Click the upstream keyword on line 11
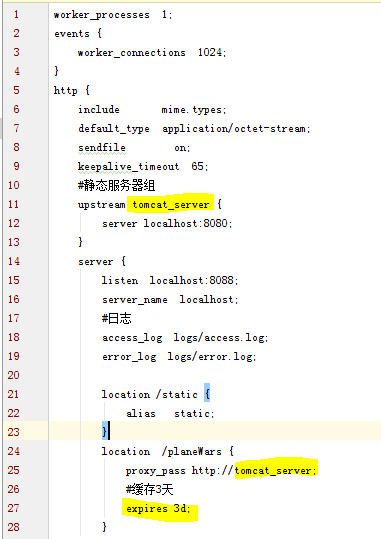The height and width of the screenshot is (539, 381). coord(102,205)
